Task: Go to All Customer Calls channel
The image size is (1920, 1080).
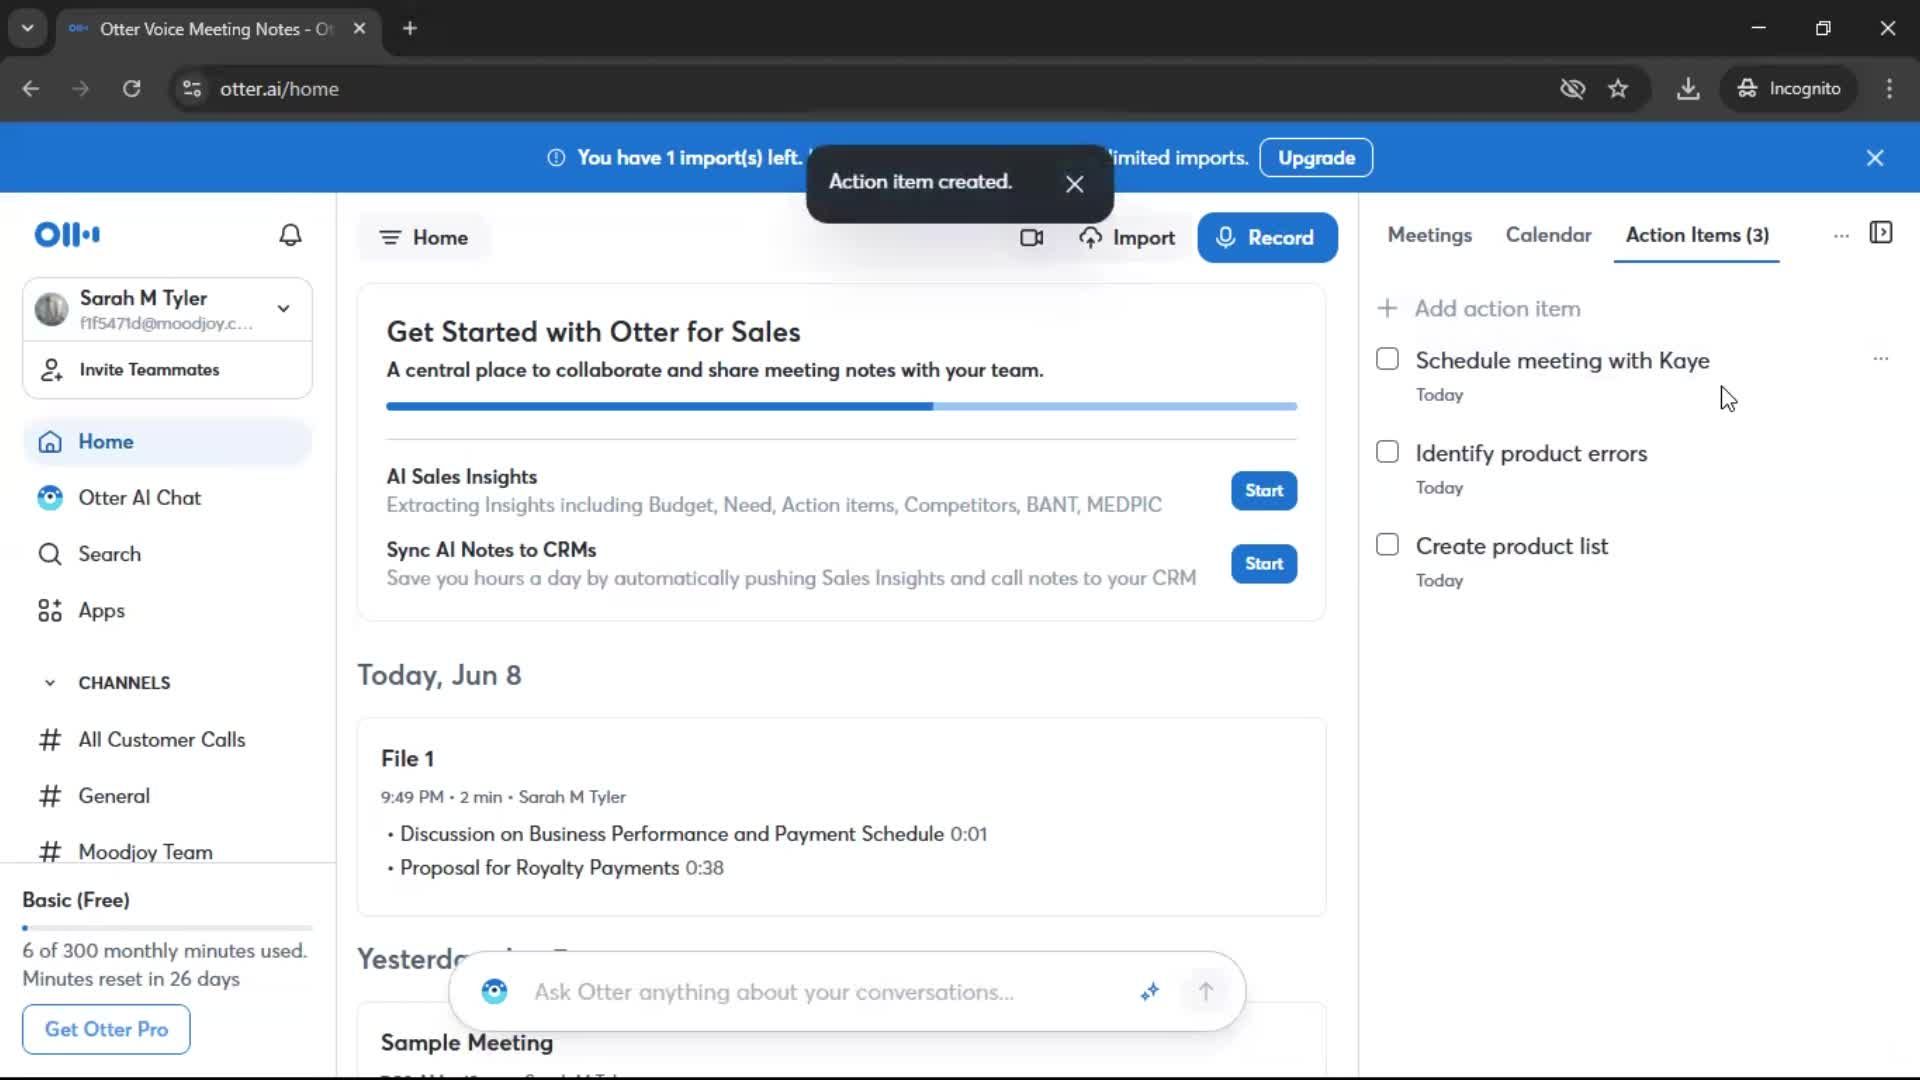Action: pos(162,740)
